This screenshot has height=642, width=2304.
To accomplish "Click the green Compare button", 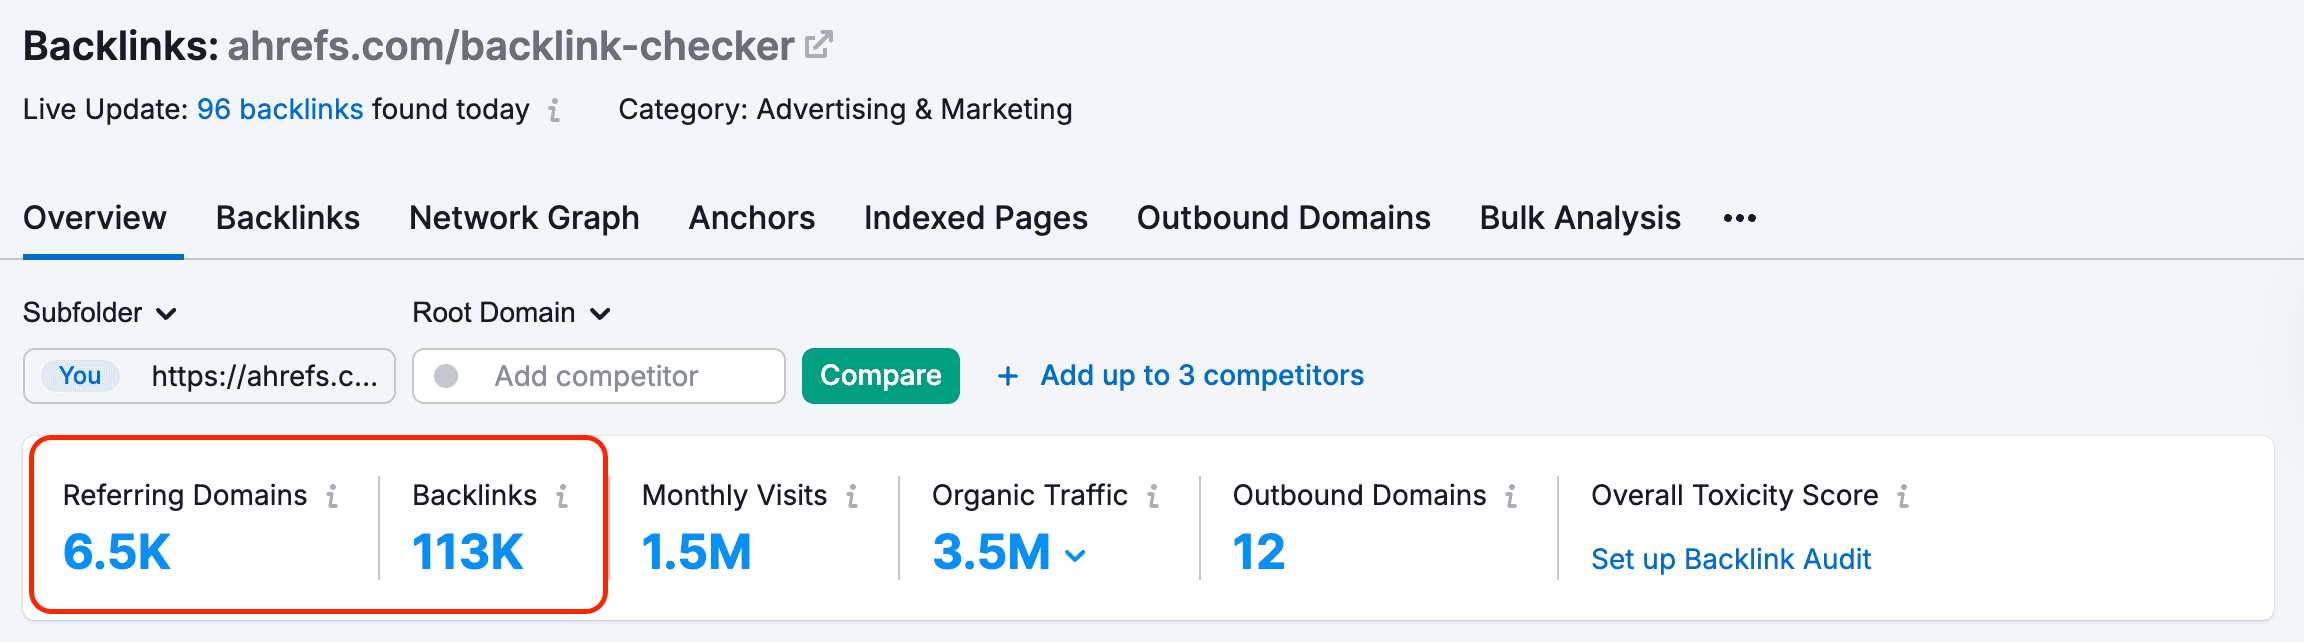I will point(881,376).
